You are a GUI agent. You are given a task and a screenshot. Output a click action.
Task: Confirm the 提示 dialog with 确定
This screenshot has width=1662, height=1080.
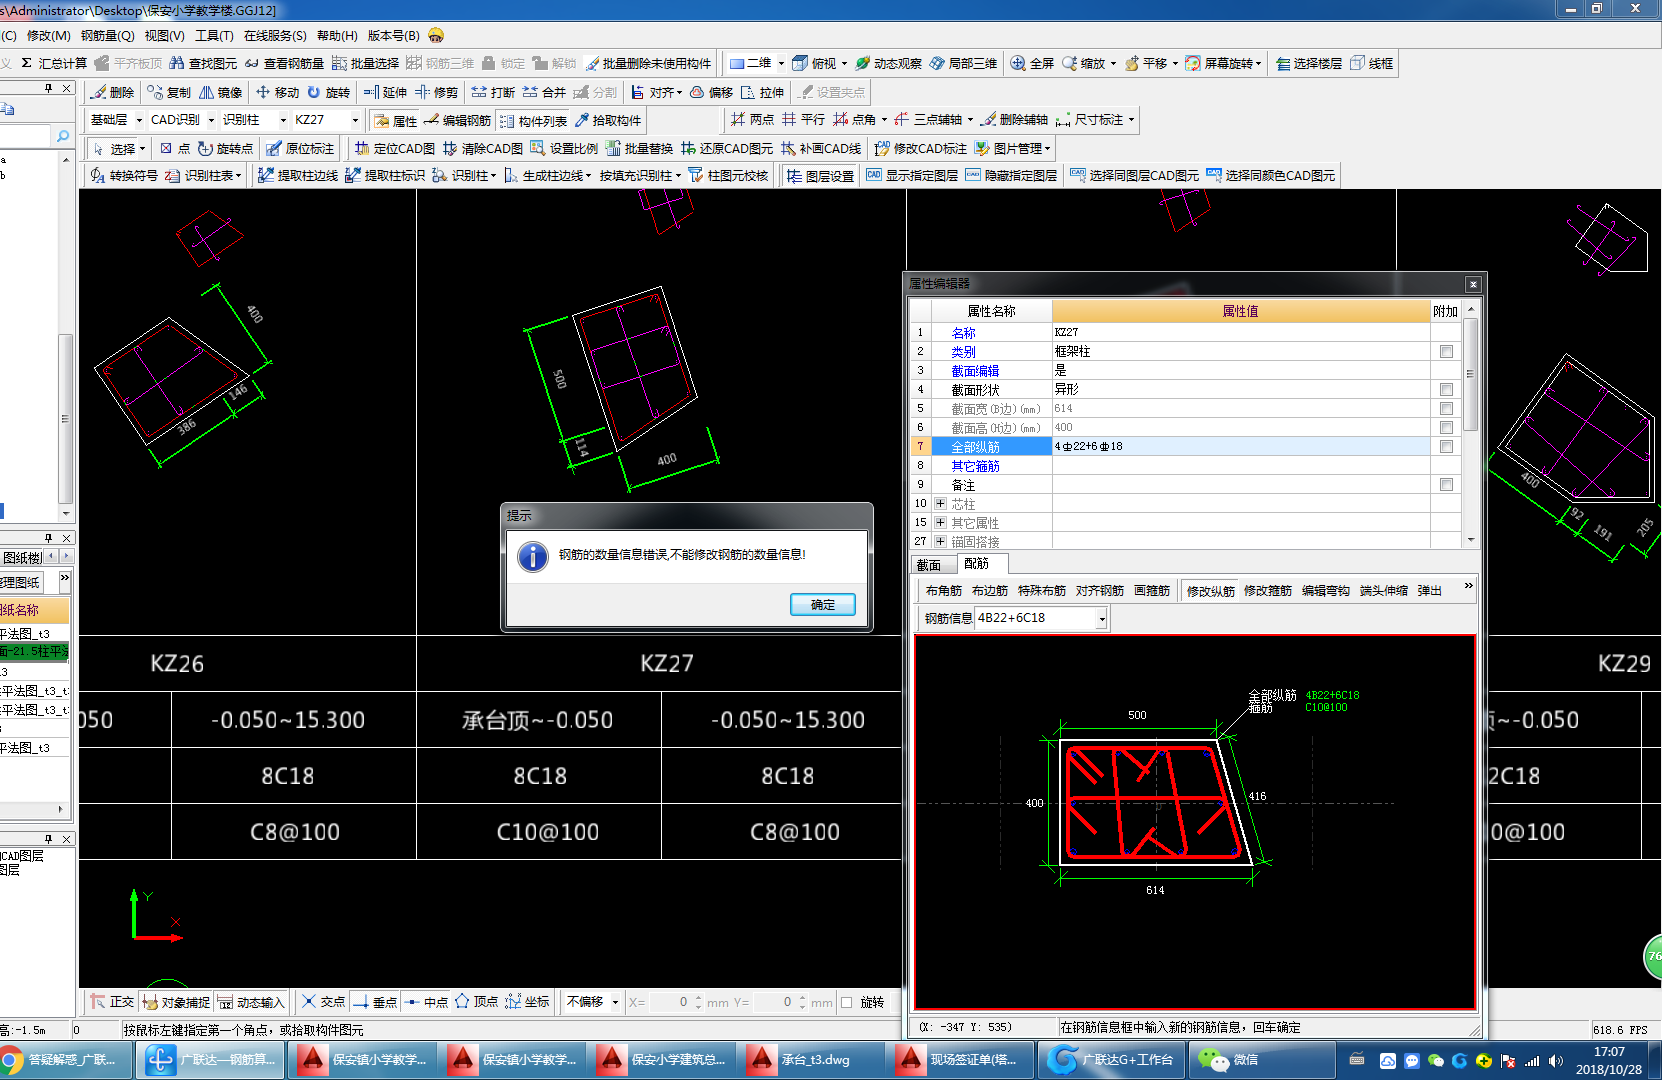(823, 604)
